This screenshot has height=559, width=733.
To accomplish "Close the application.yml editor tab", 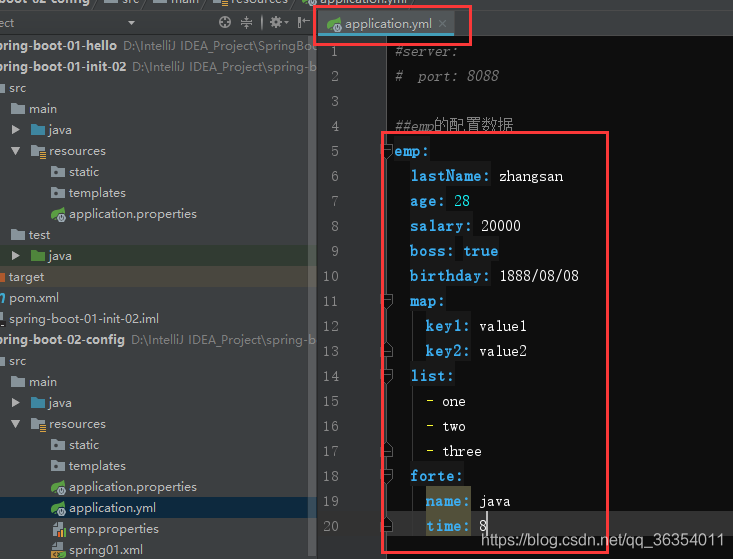I will [442, 23].
